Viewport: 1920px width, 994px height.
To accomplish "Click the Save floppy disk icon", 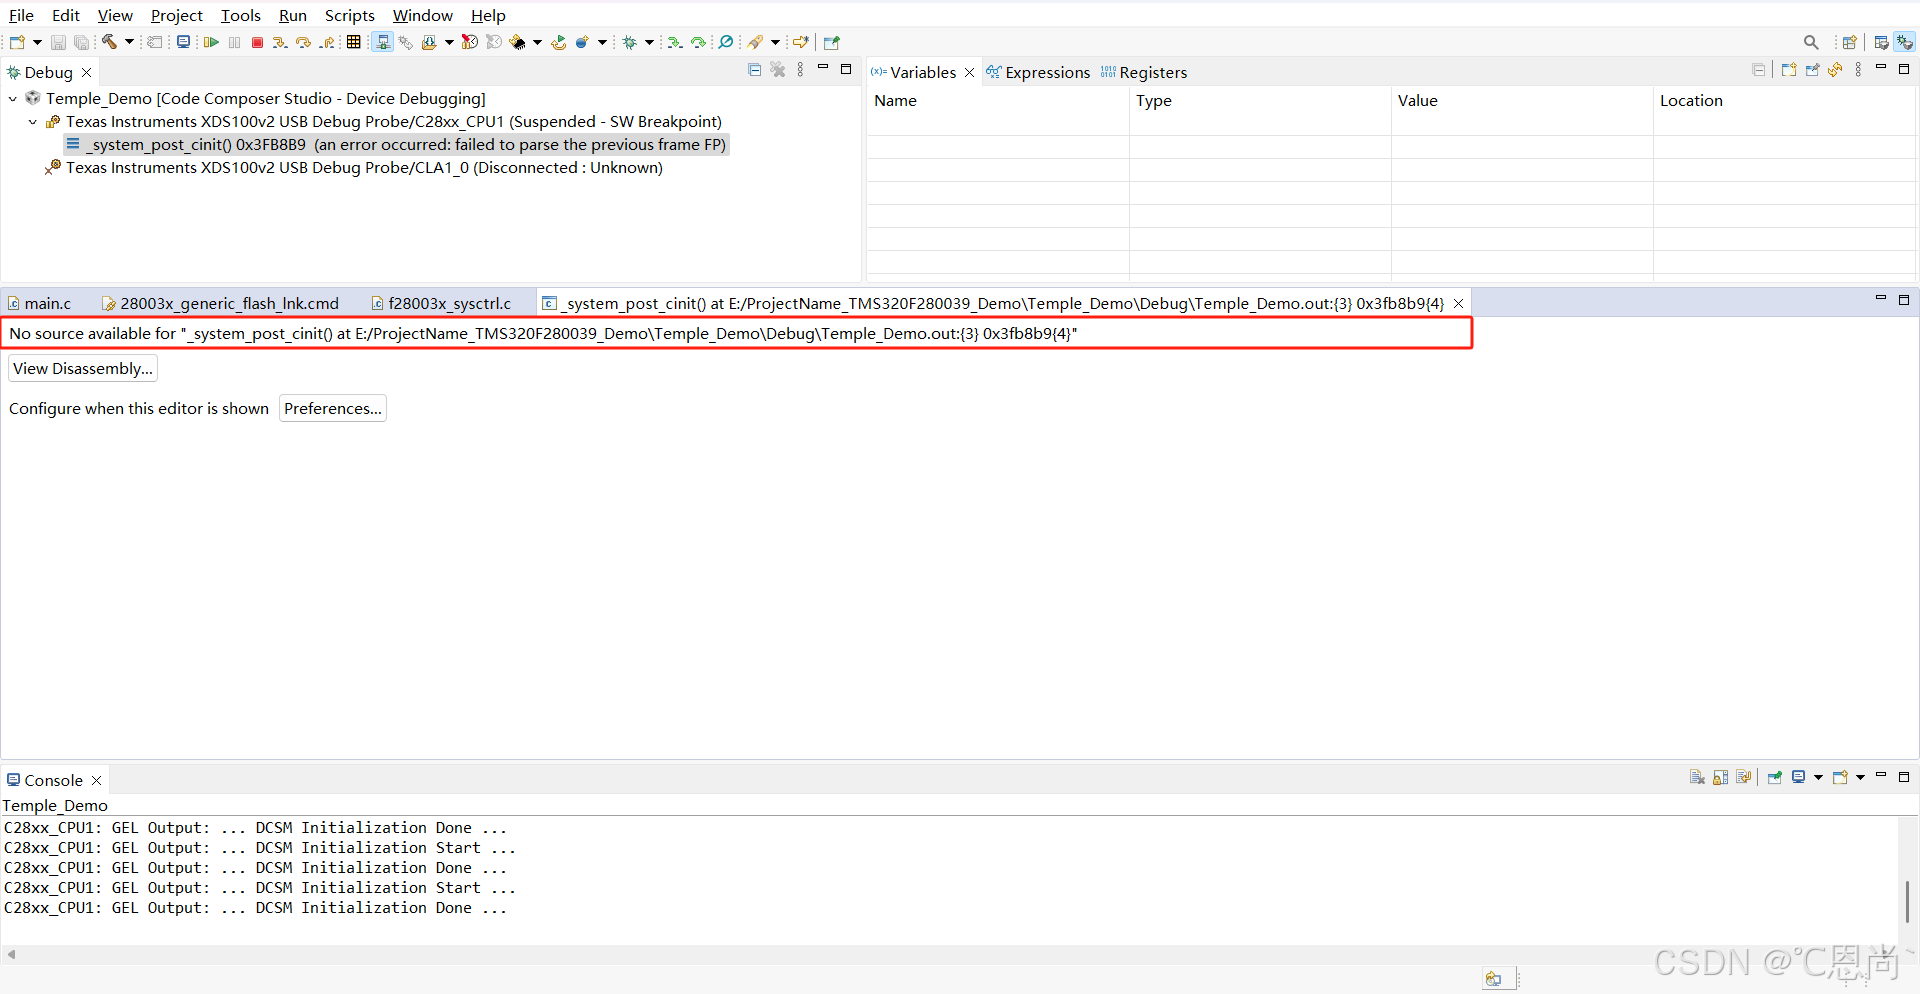I will point(58,42).
